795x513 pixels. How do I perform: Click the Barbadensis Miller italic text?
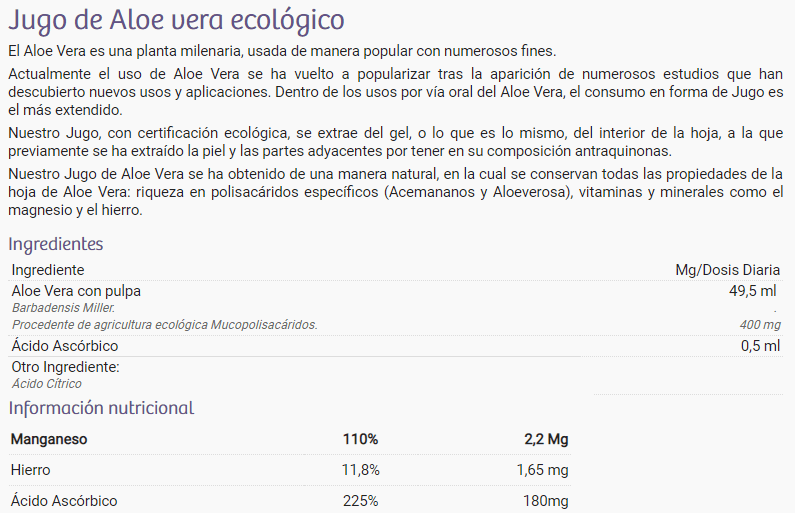[63, 308]
